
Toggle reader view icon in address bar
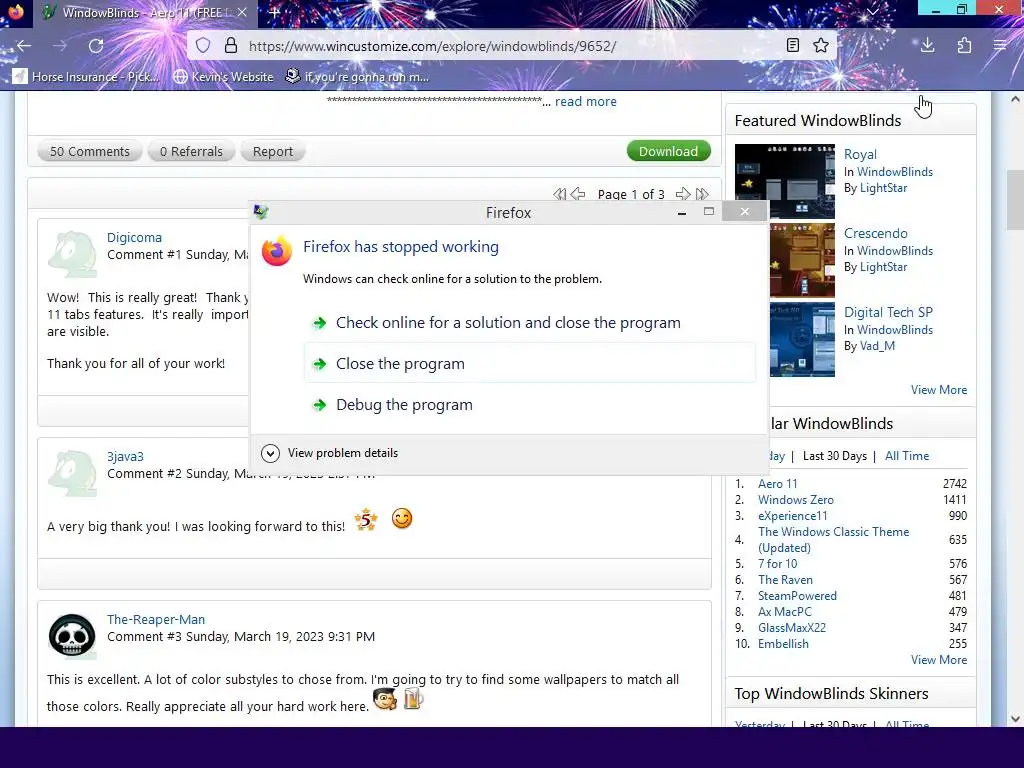pyautogui.click(x=792, y=46)
